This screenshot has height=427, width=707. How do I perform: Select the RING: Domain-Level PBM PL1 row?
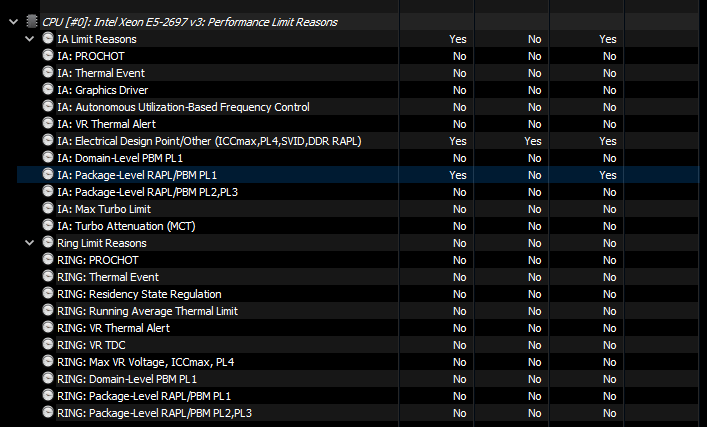click(x=127, y=379)
